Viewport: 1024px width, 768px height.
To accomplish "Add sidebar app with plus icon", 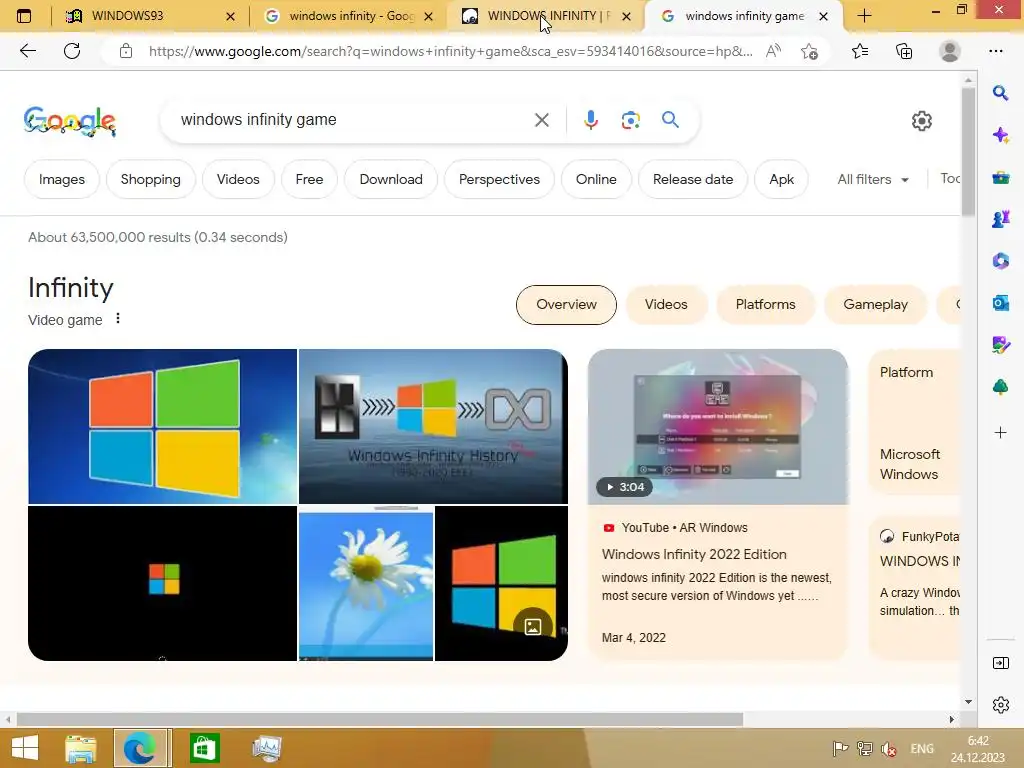I will [1000, 432].
